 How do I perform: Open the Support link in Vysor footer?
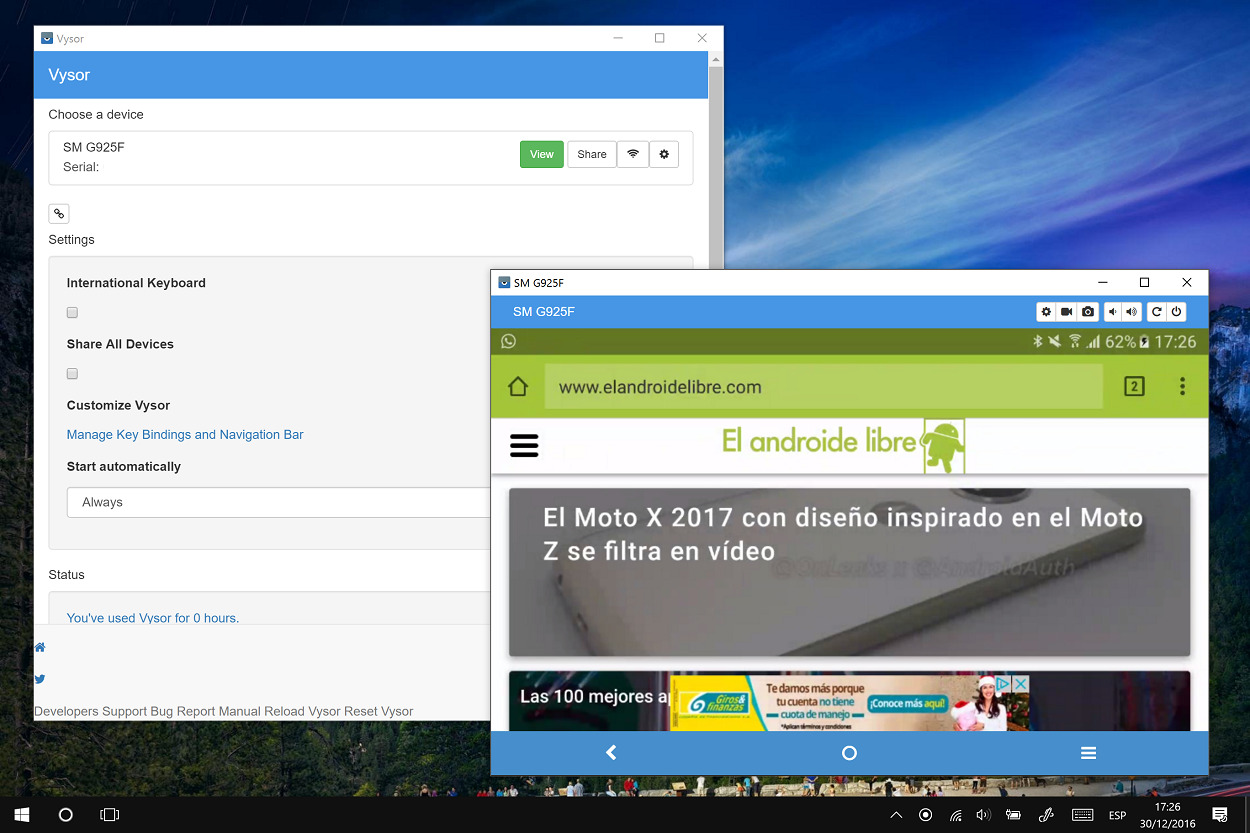click(124, 711)
